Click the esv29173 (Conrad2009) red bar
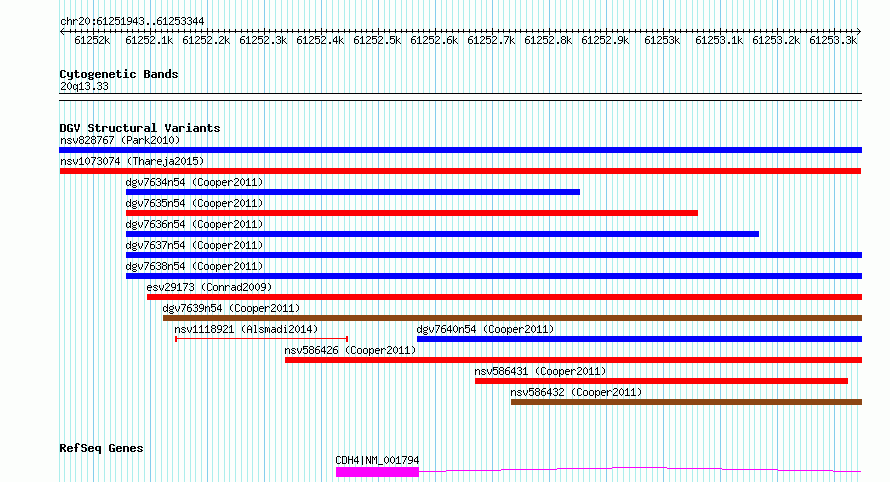 504,297
